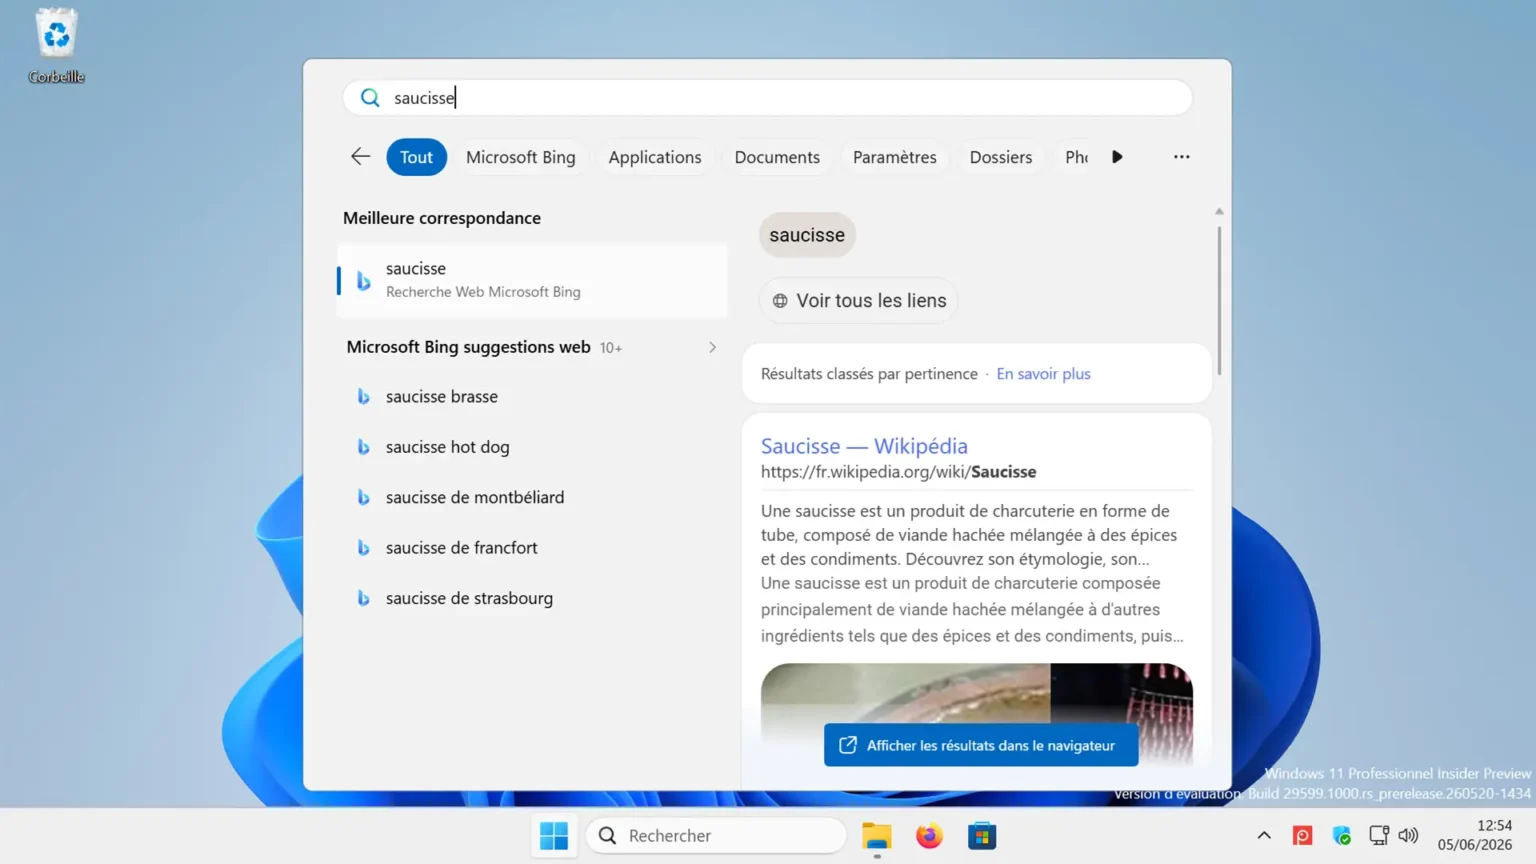
Task: Click the globe icon in Voir tous les liens
Action: [x=780, y=301]
